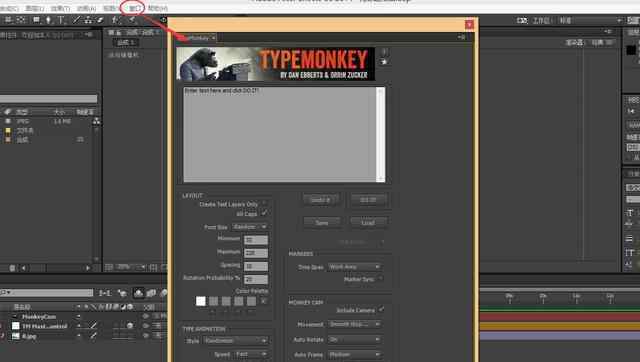
Task: Select the Clone Stamp tool
Action: 88,20
